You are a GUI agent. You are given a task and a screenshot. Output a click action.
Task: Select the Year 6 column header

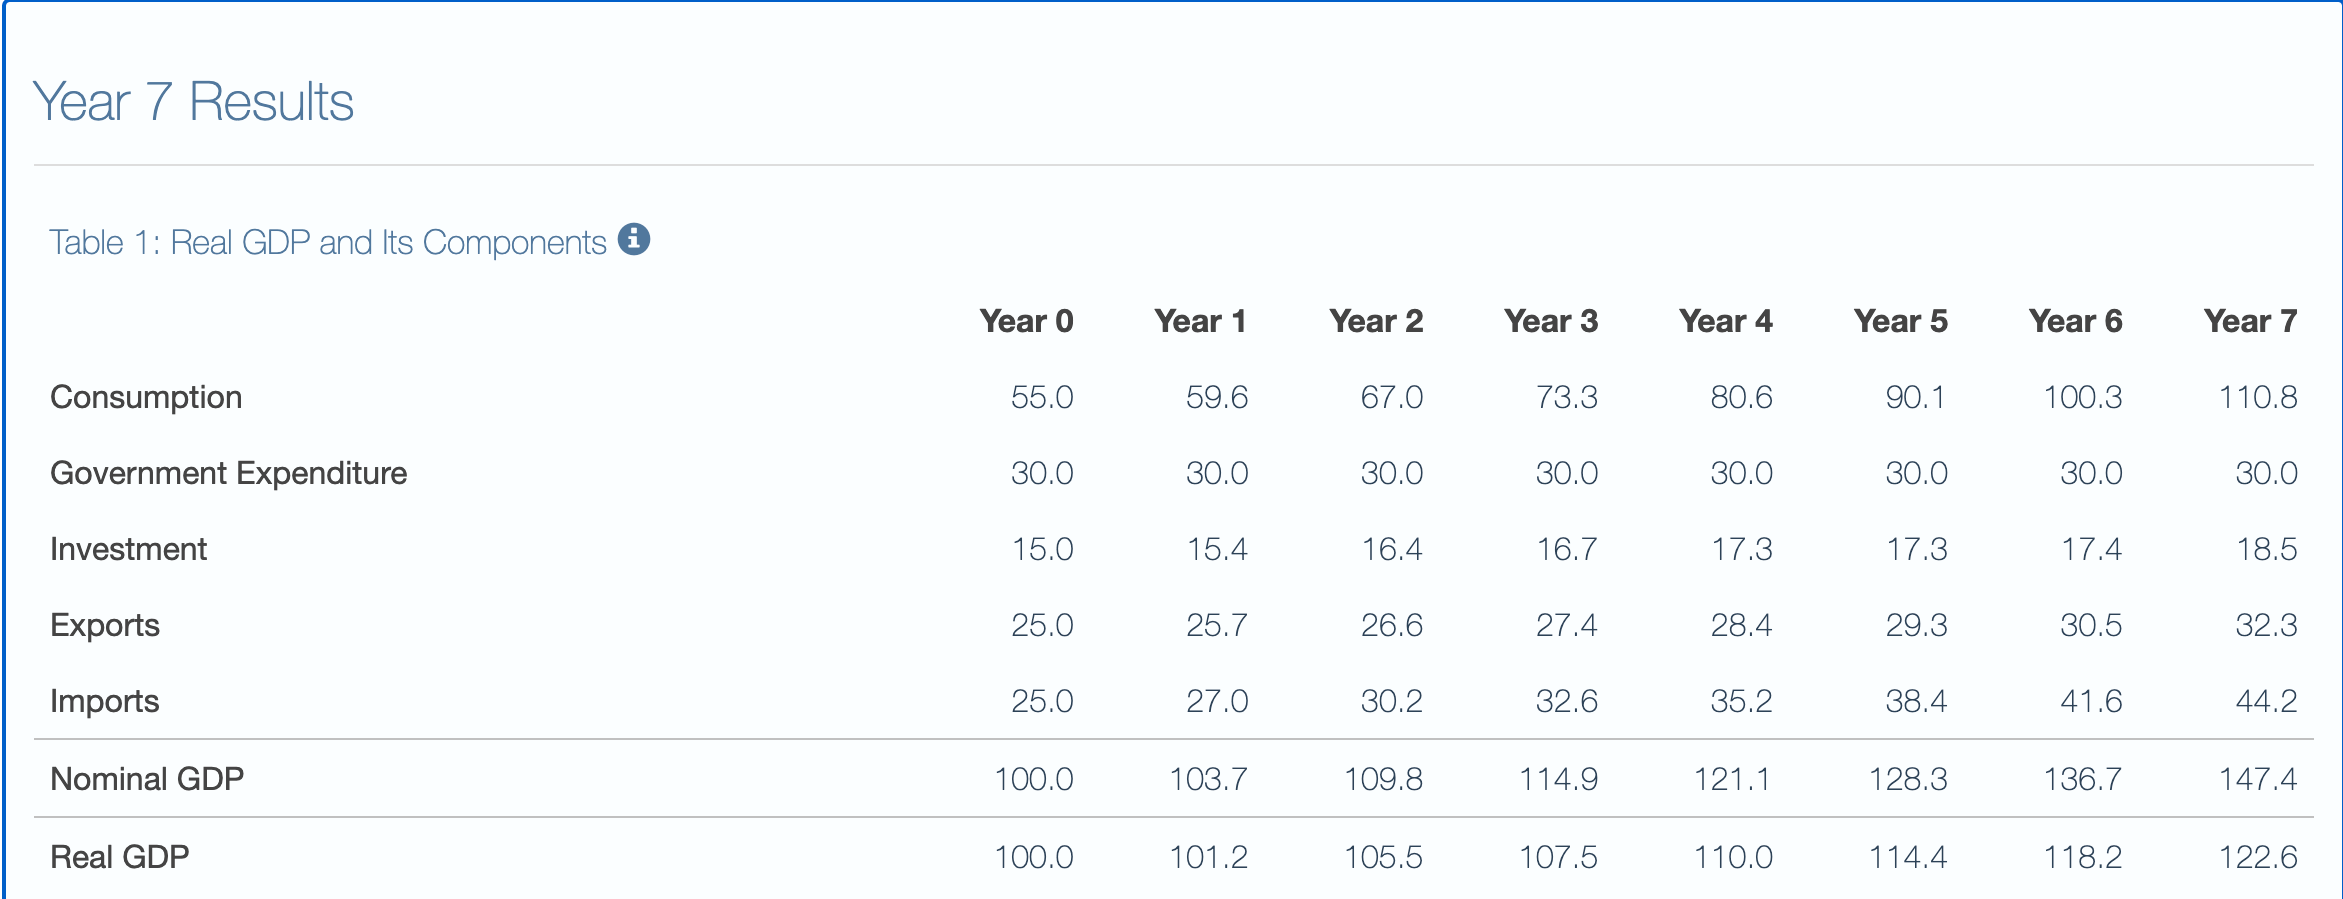point(2076,321)
